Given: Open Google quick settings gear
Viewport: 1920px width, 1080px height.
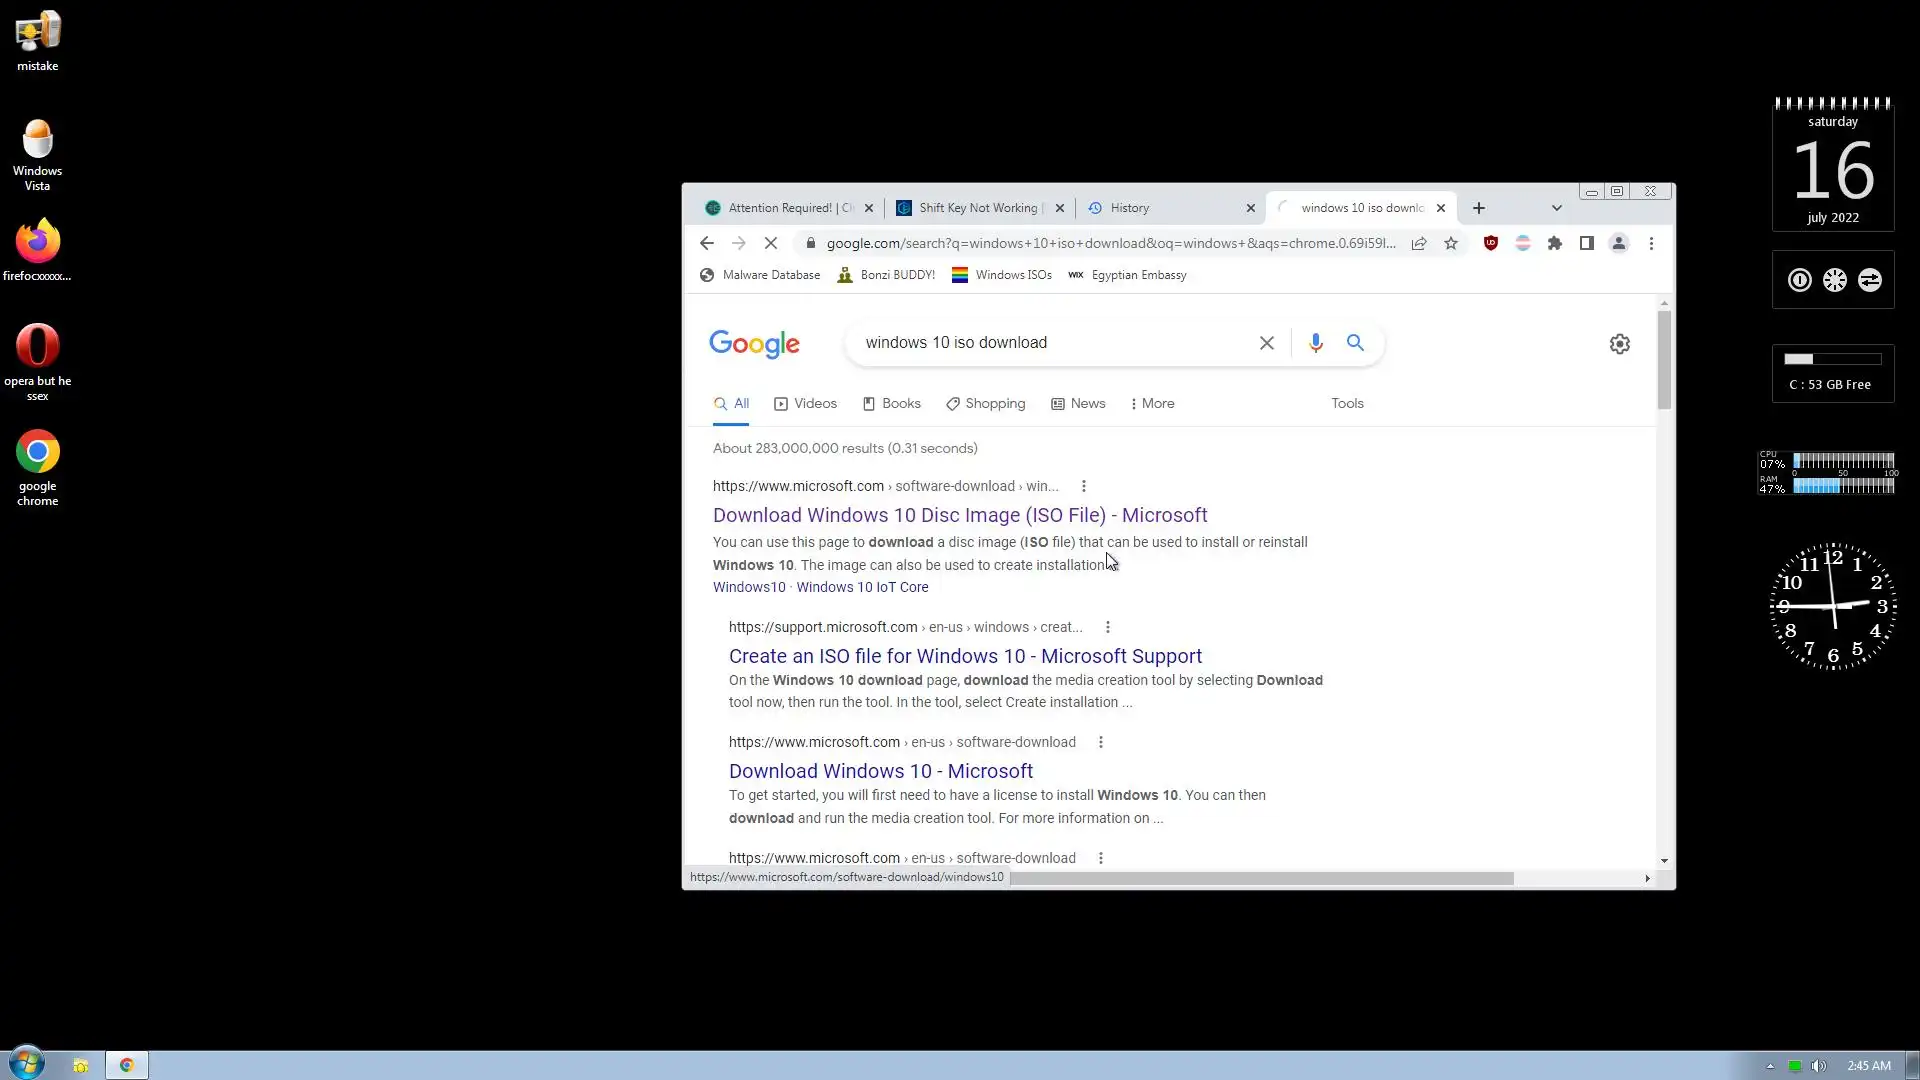Looking at the screenshot, I should coord(1619,344).
